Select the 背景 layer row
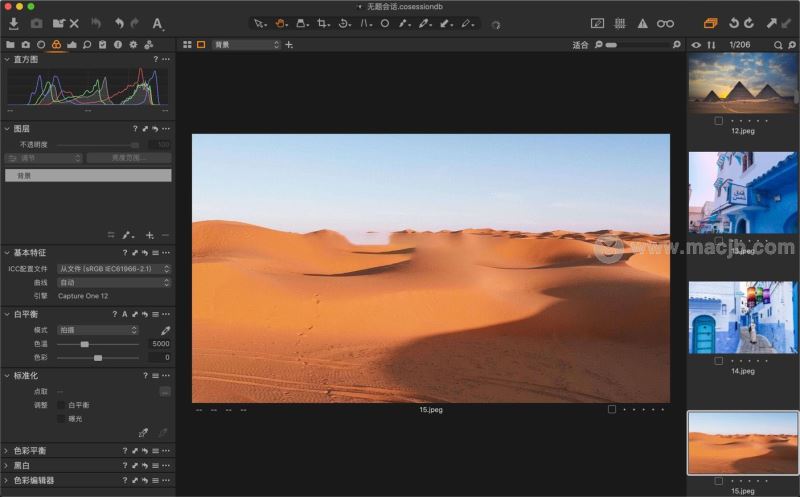 pos(88,175)
